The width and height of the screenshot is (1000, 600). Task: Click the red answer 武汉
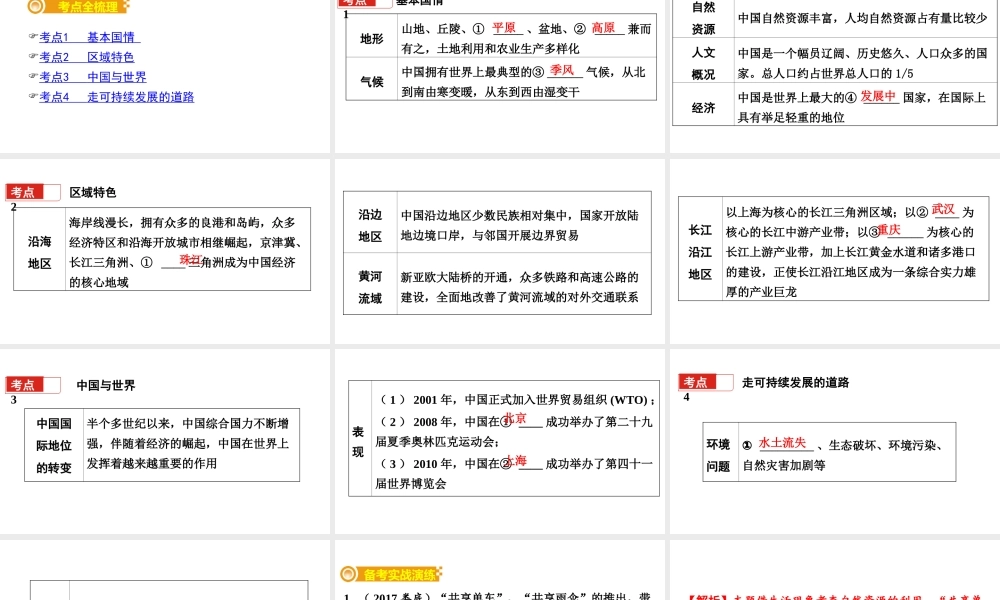943,209
